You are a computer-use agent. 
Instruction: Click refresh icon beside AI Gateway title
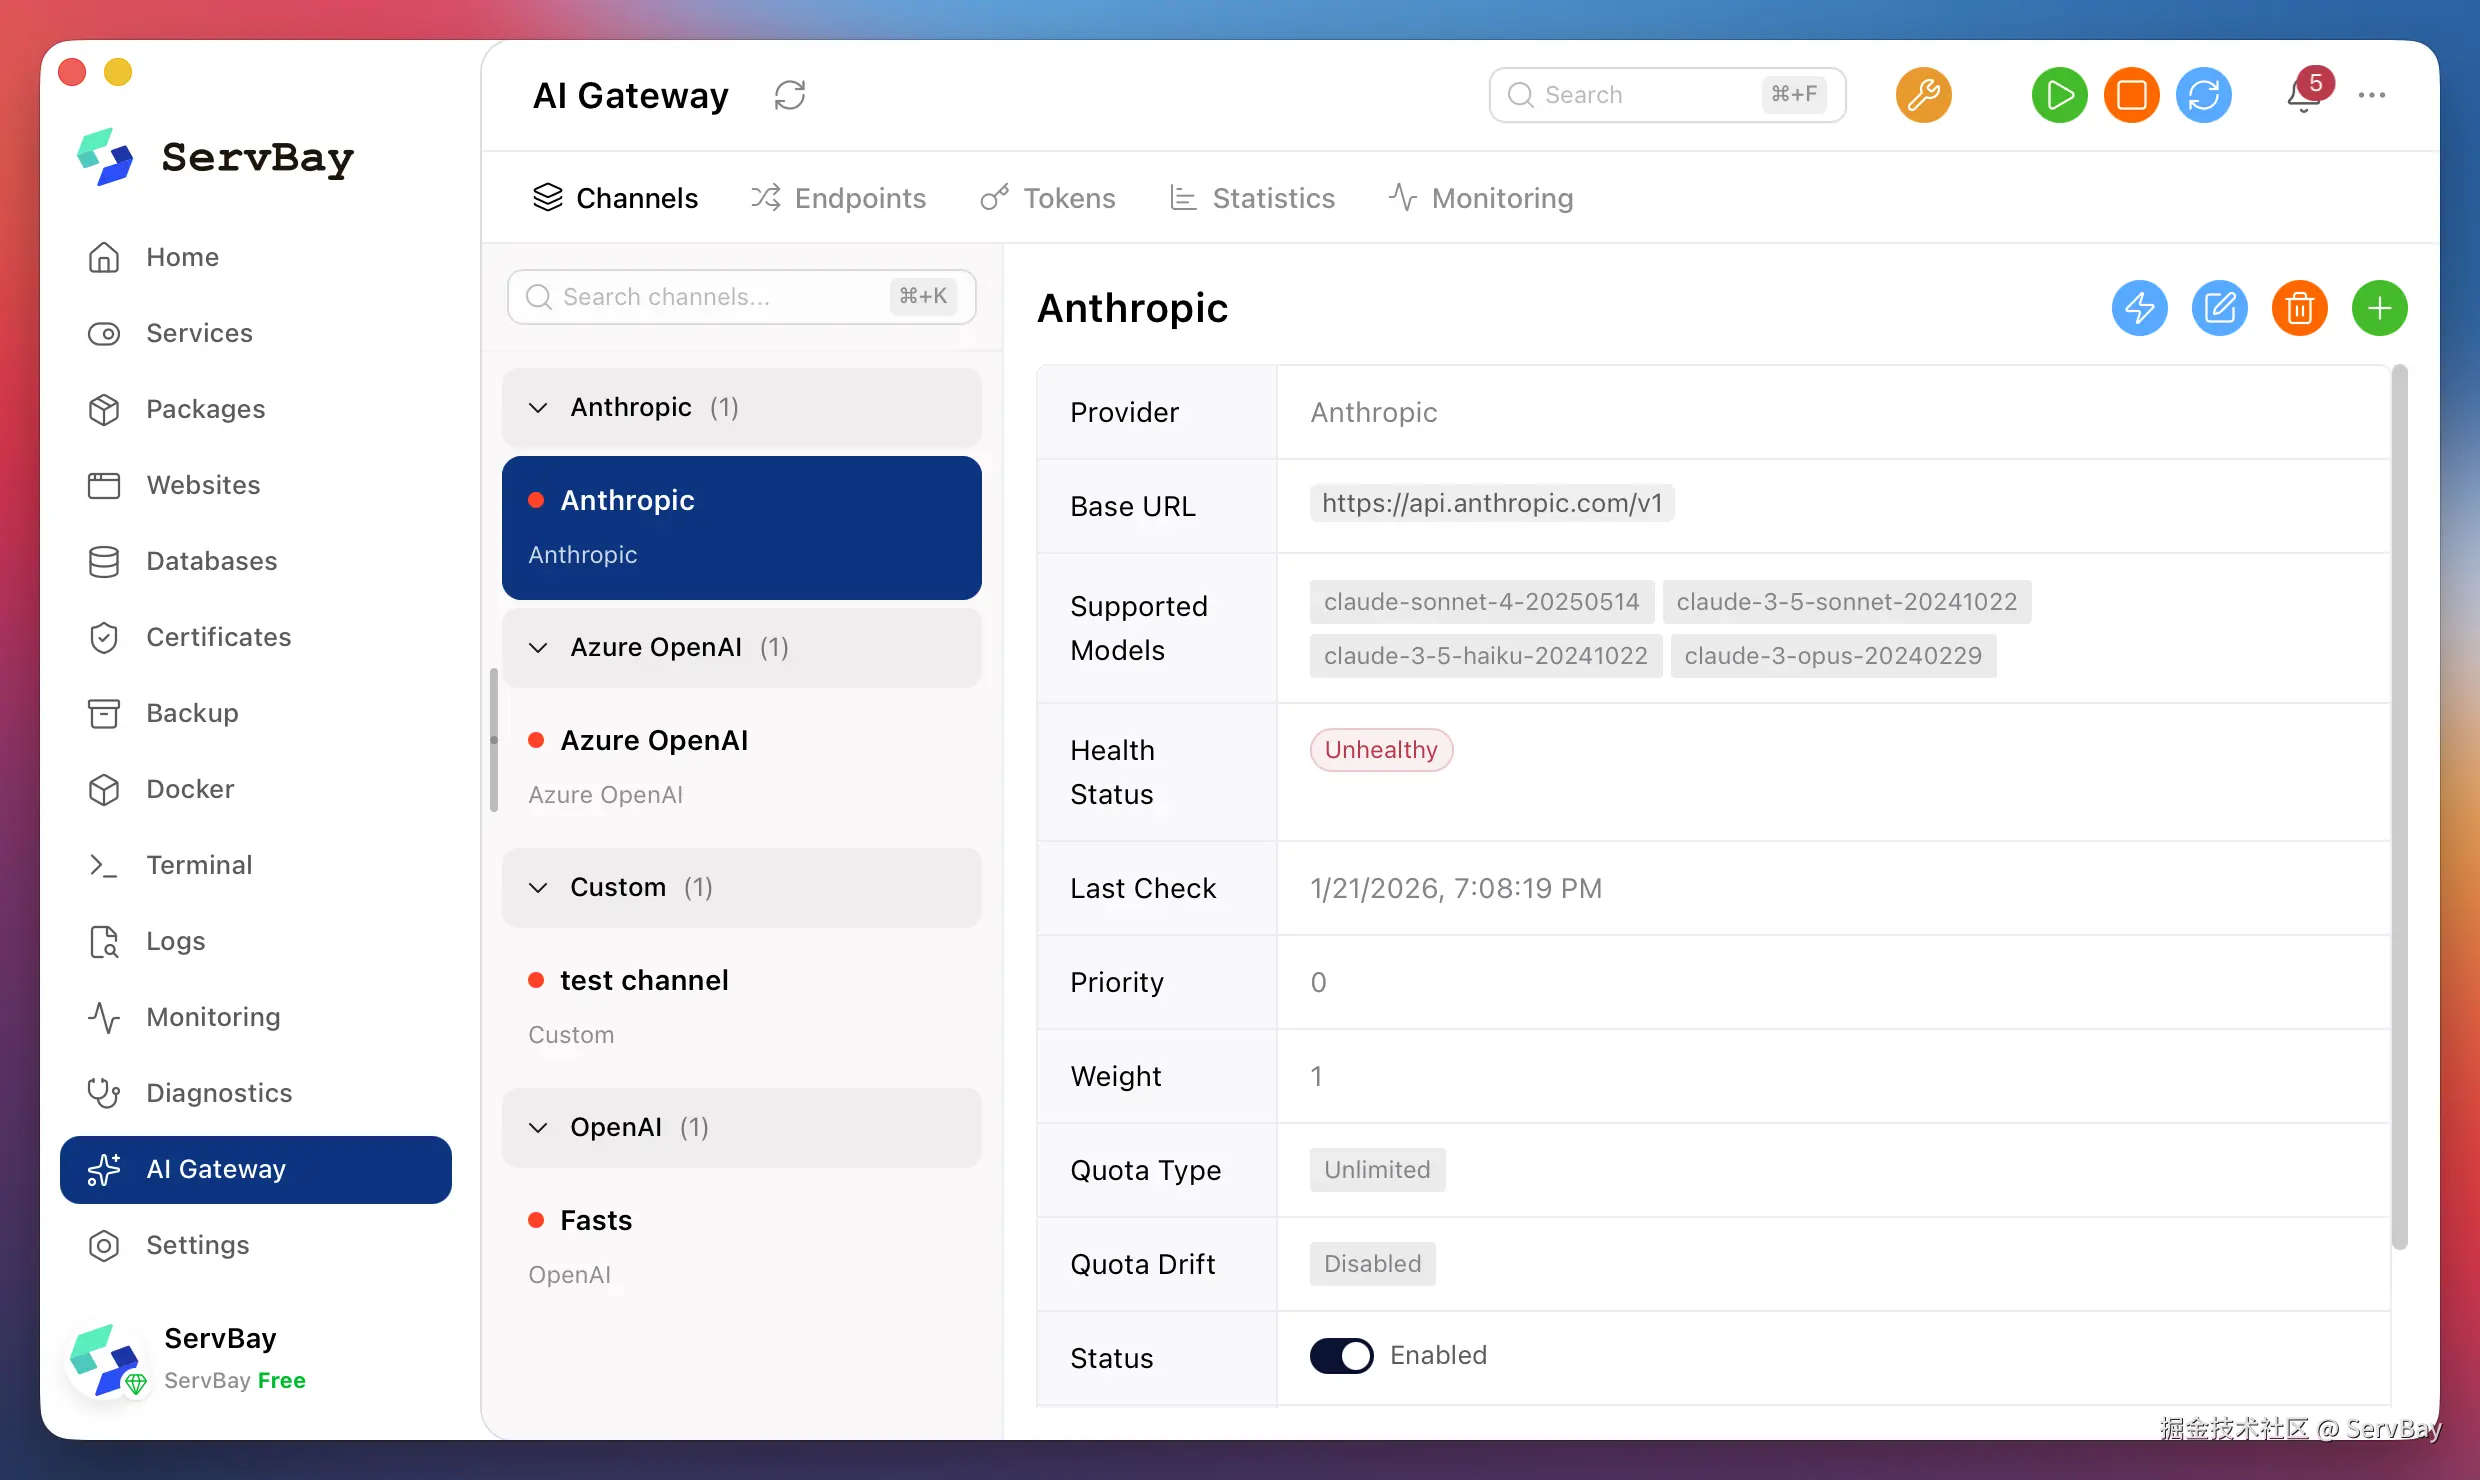(x=789, y=95)
